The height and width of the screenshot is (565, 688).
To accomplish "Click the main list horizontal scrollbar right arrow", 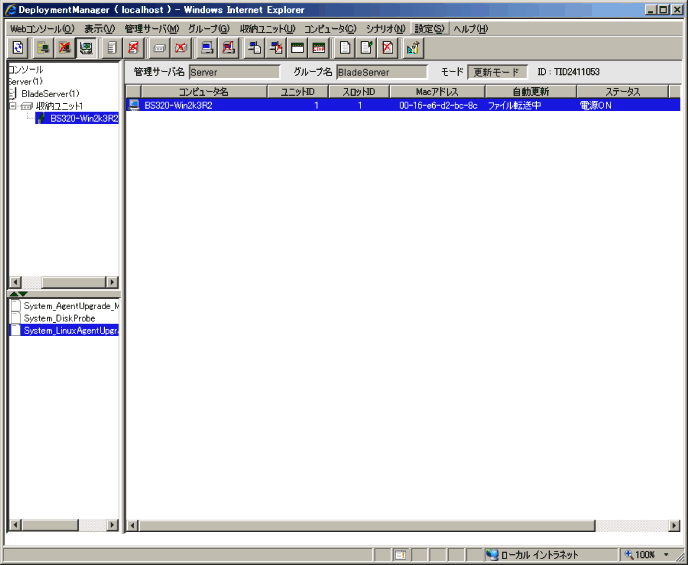I will [674, 526].
